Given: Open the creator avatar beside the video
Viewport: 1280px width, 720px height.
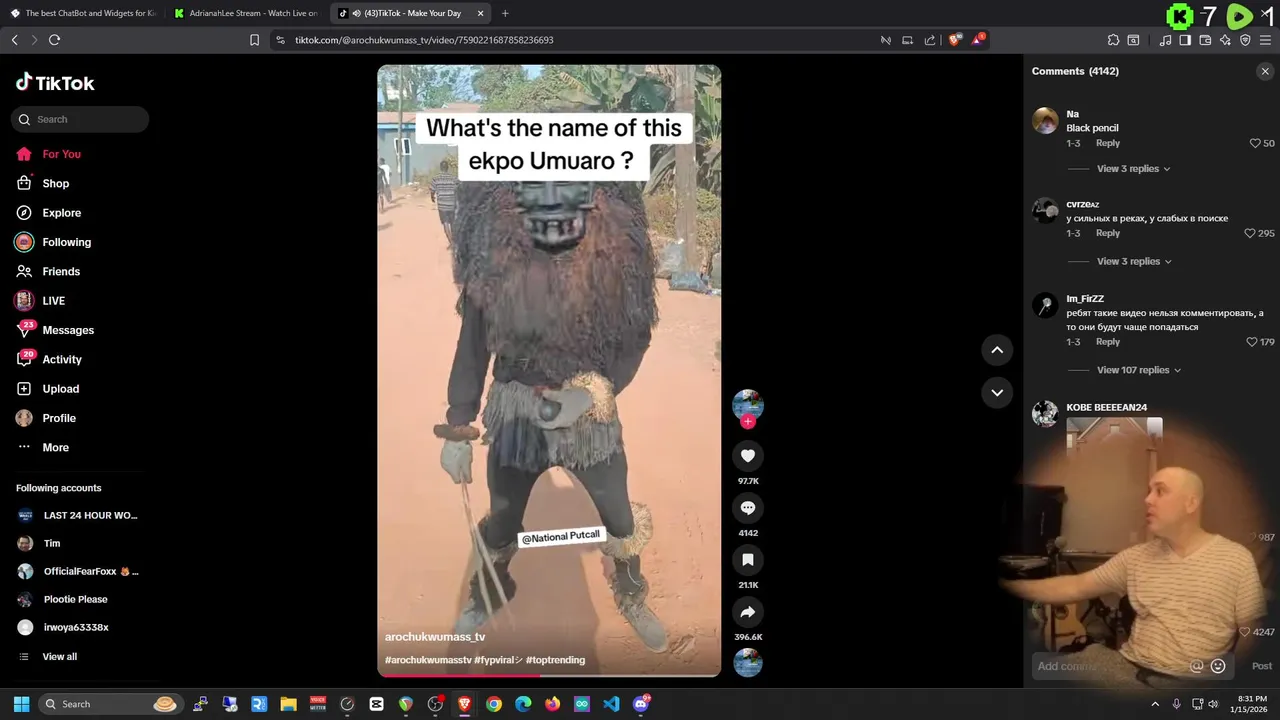Looking at the screenshot, I should (x=747, y=404).
